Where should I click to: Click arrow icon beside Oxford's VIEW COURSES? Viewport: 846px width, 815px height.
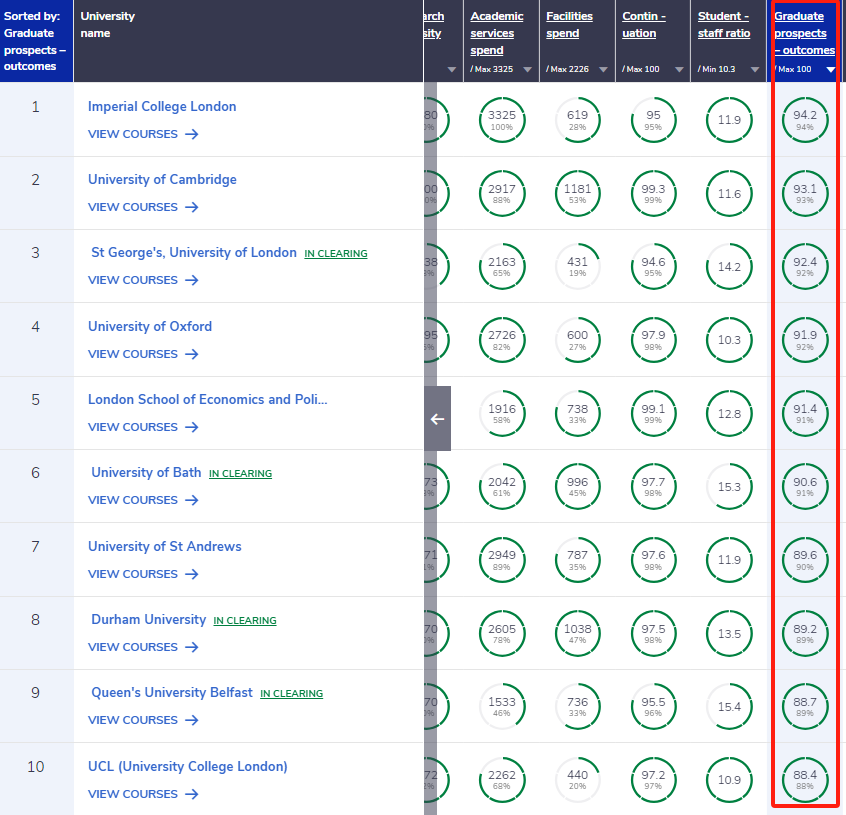pyautogui.click(x=192, y=354)
